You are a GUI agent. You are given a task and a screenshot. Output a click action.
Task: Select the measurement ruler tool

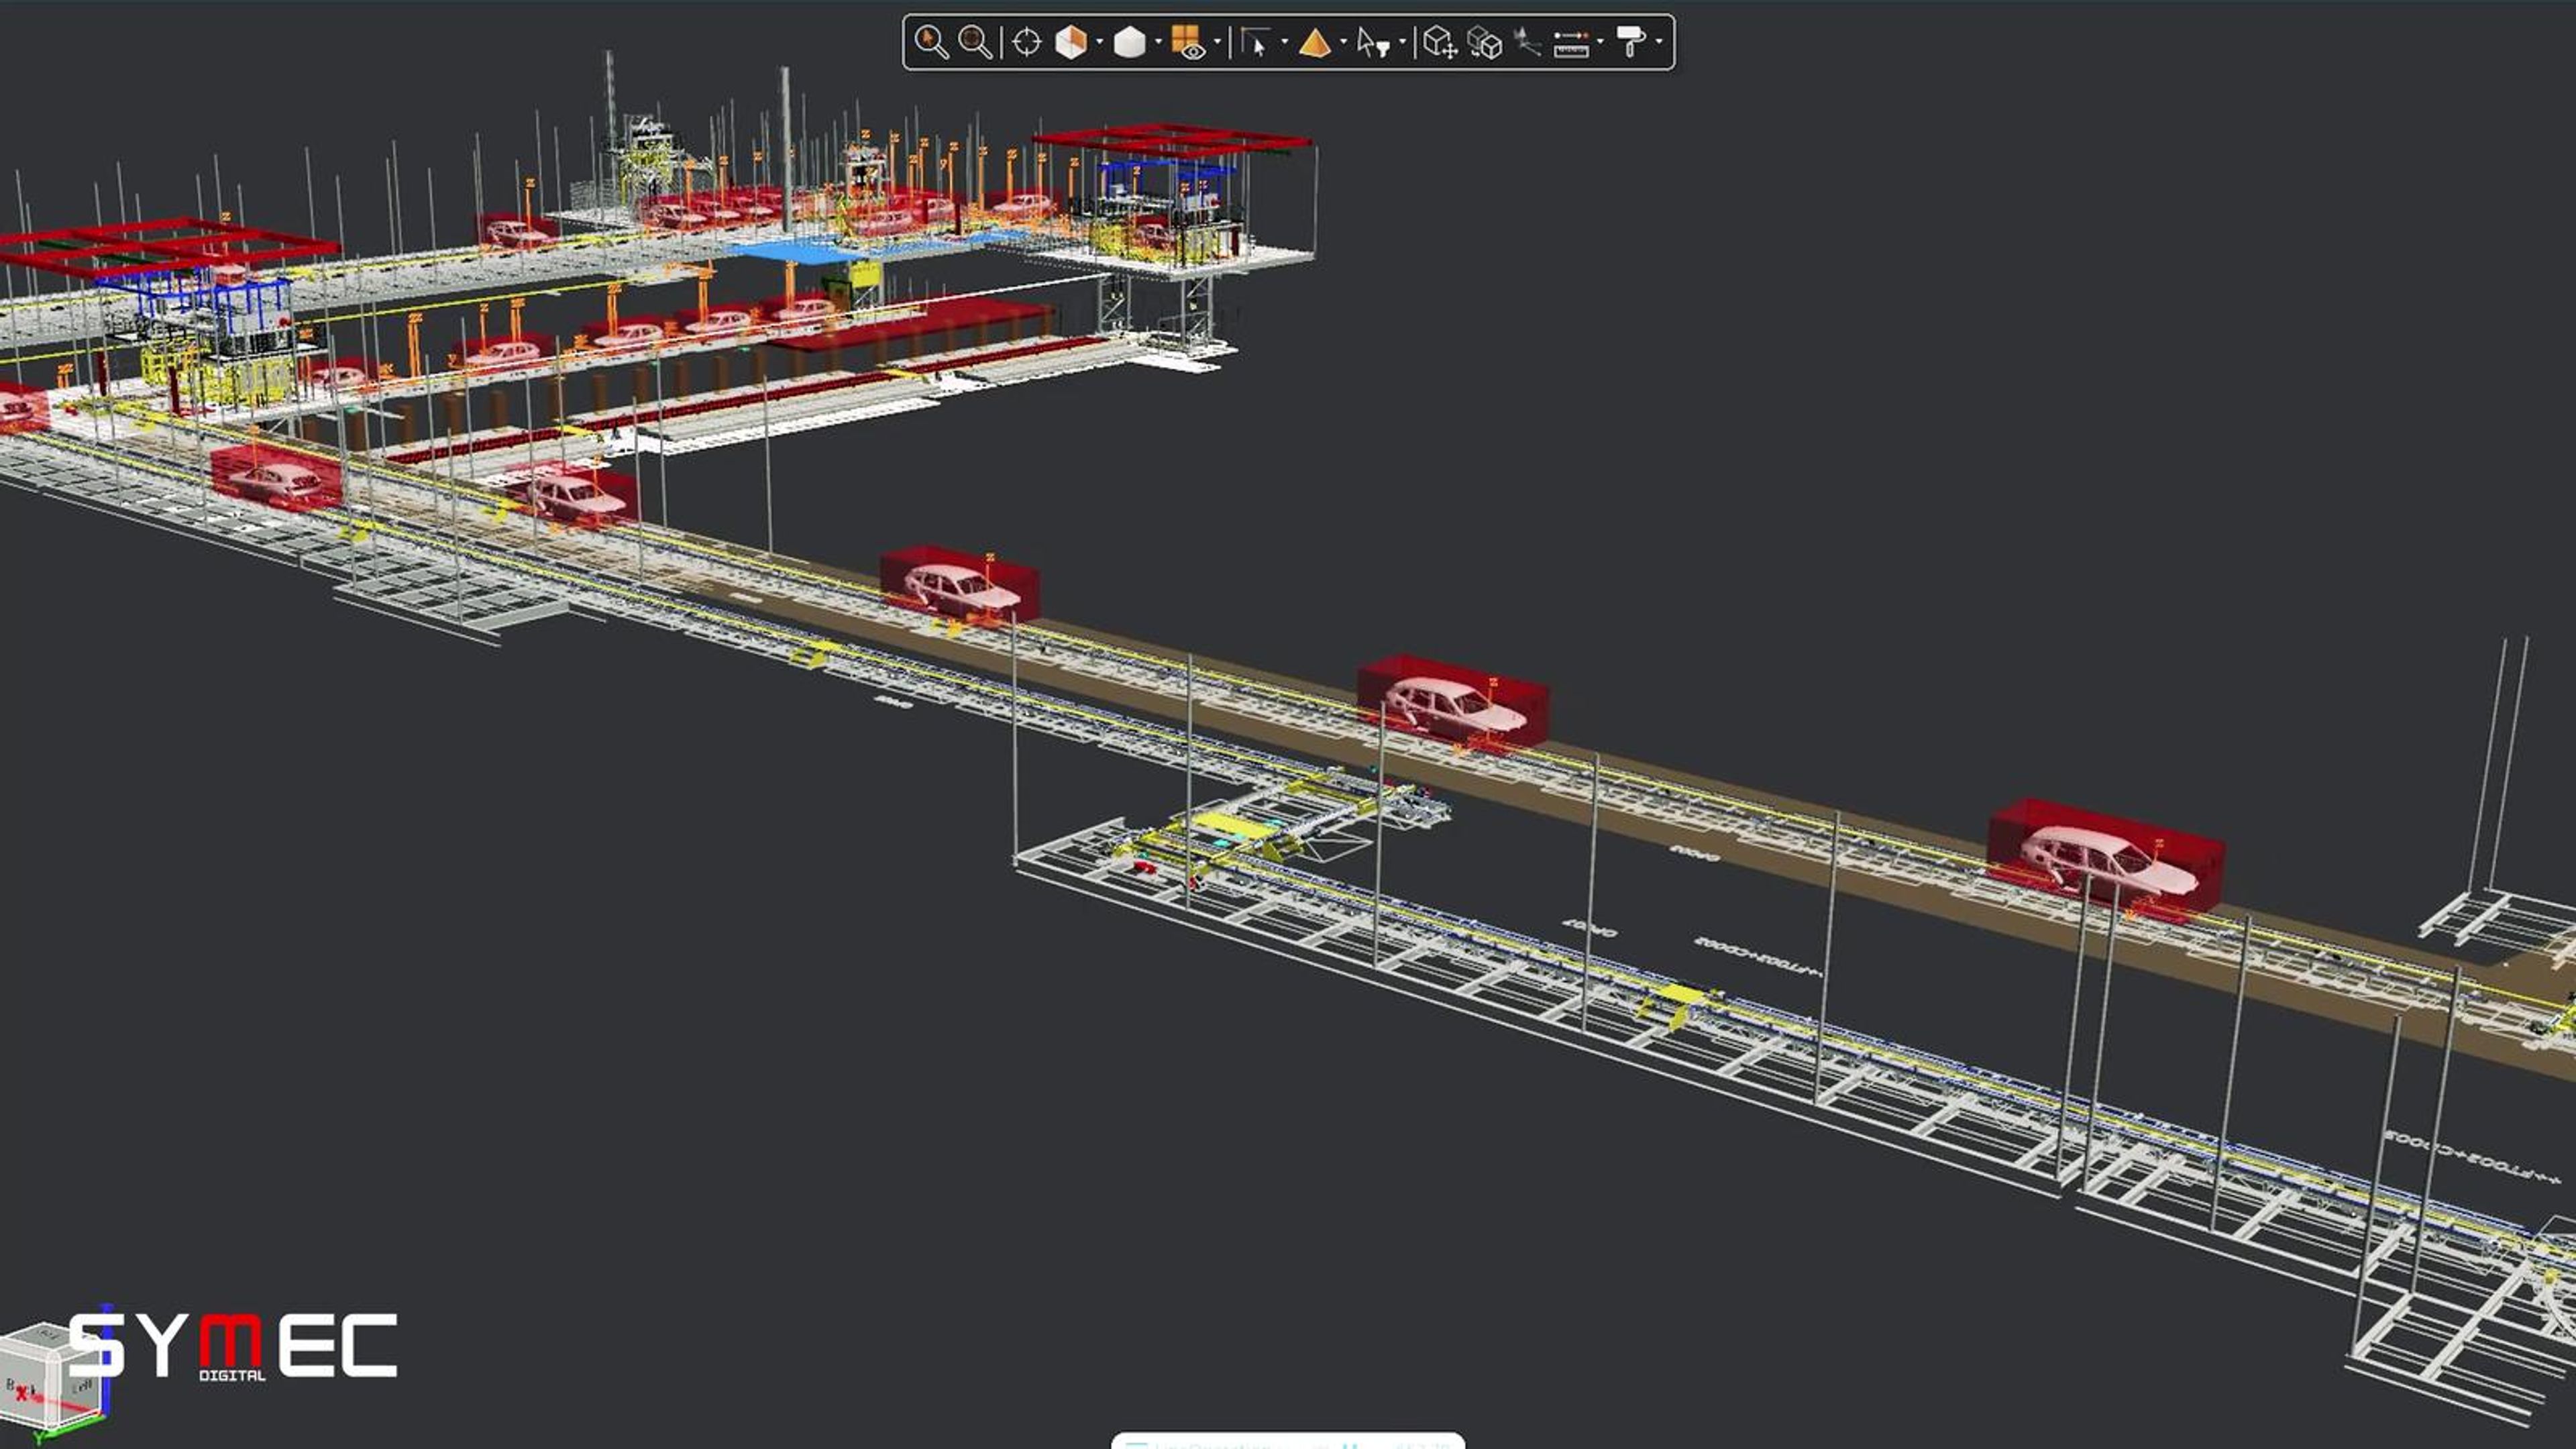pyautogui.click(x=1571, y=42)
